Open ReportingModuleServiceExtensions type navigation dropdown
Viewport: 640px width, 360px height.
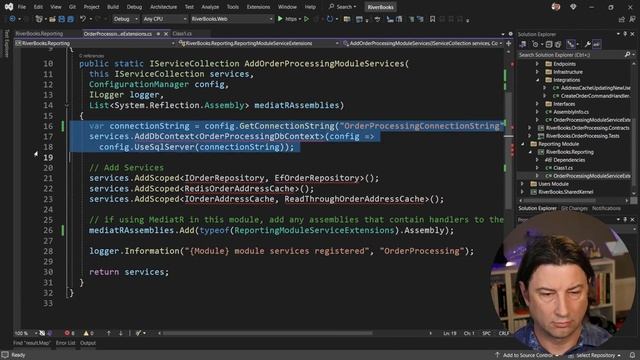point(259,43)
